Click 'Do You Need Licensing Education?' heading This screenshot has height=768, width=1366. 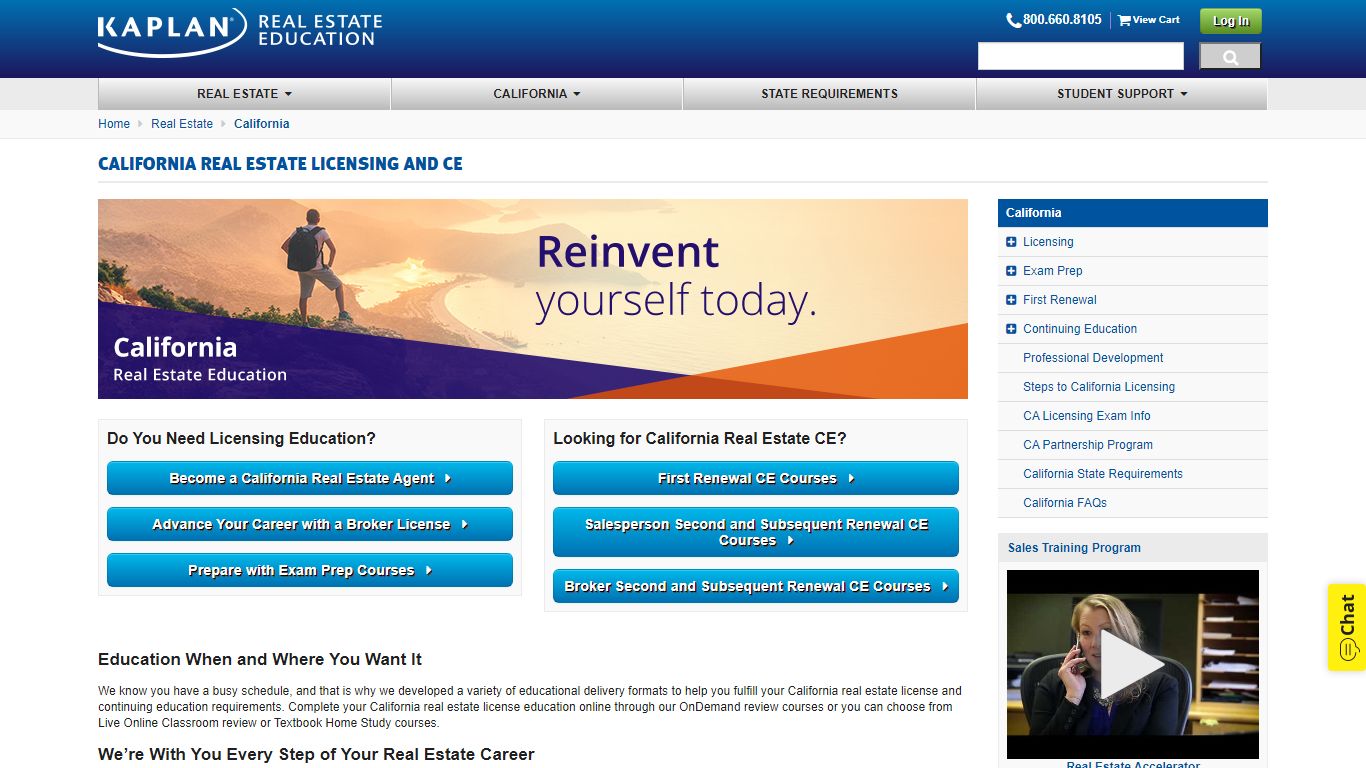click(241, 438)
